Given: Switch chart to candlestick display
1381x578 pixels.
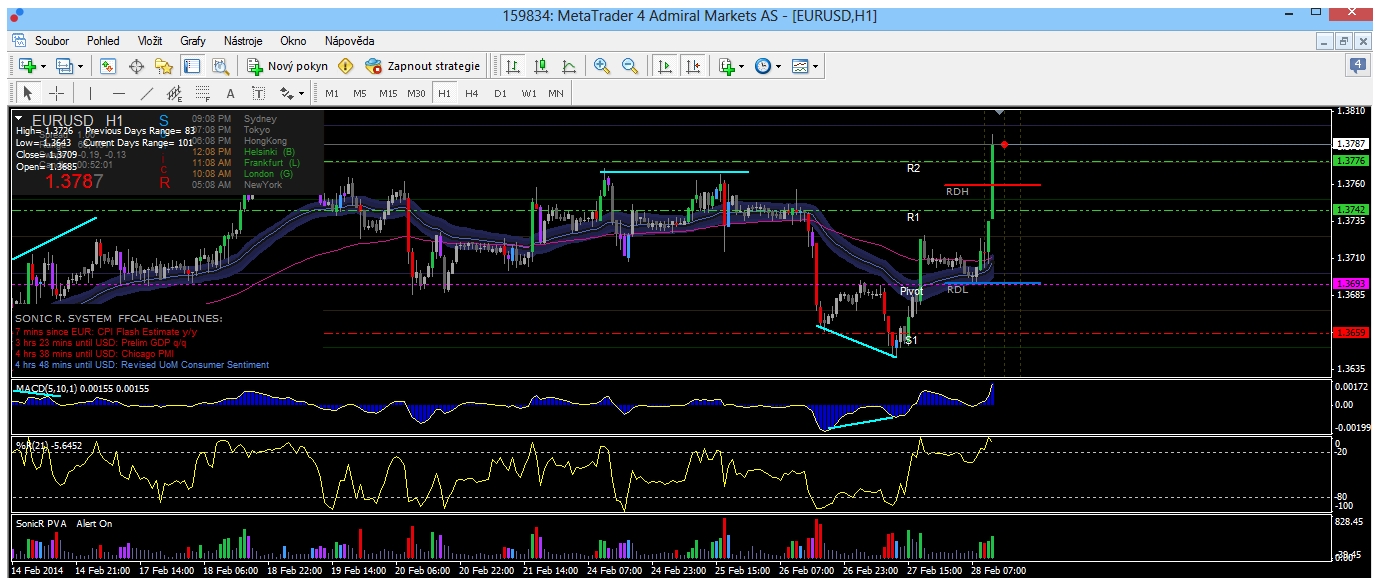Looking at the screenshot, I should pos(541,66).
